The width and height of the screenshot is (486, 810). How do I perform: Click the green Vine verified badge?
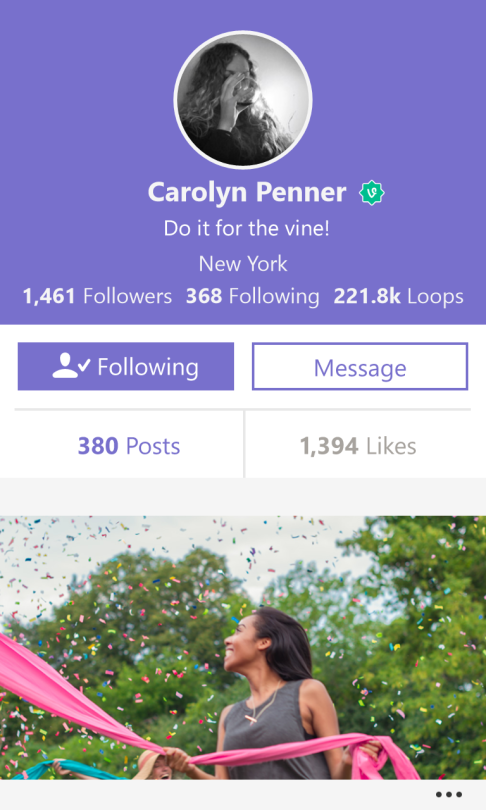coord(372,193)
